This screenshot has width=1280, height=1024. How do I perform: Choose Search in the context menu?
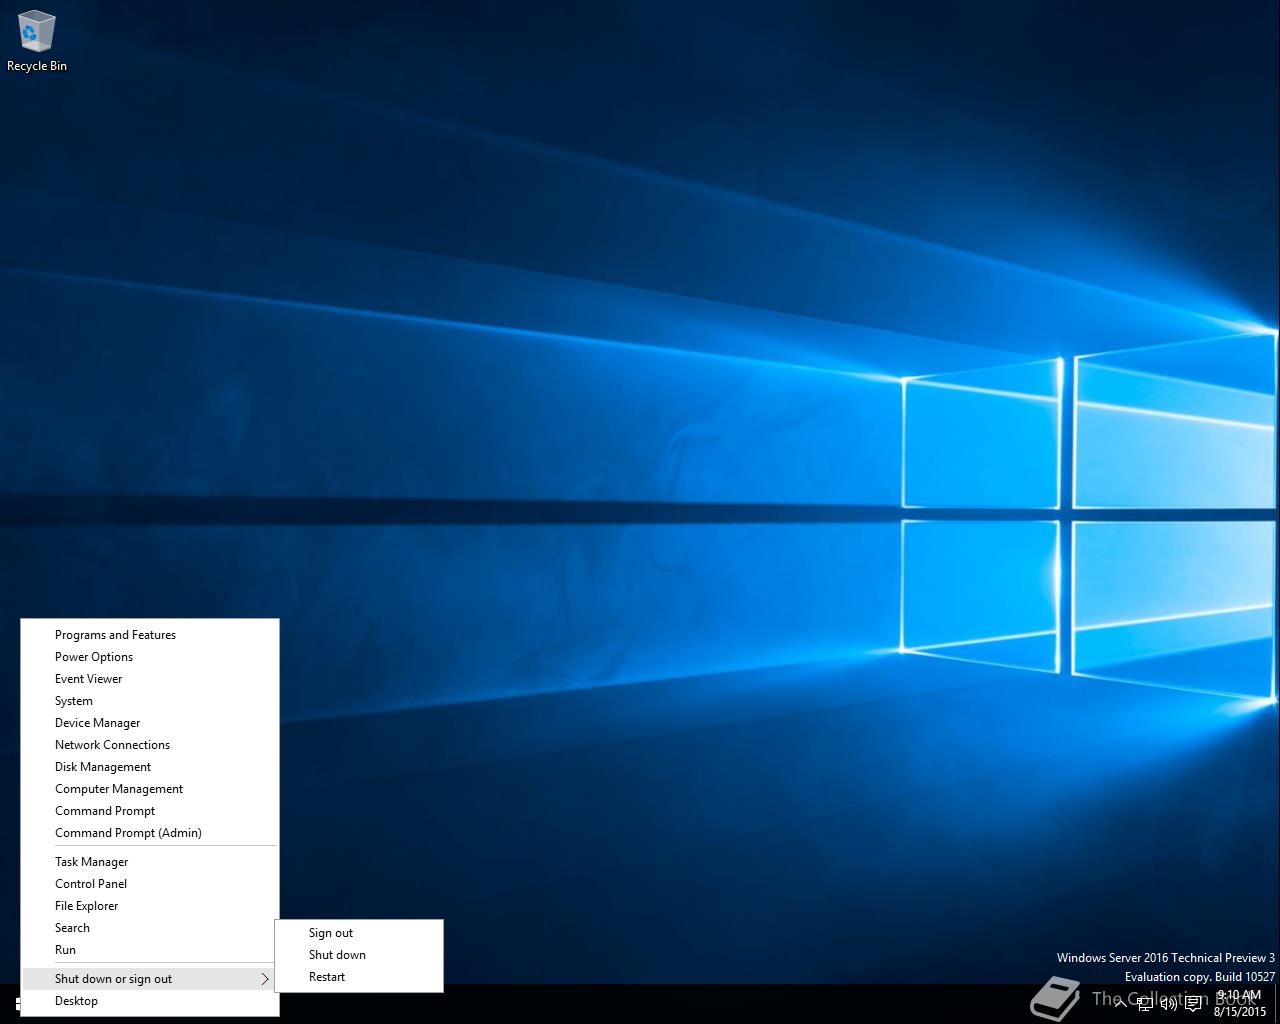tap(149, 928)
